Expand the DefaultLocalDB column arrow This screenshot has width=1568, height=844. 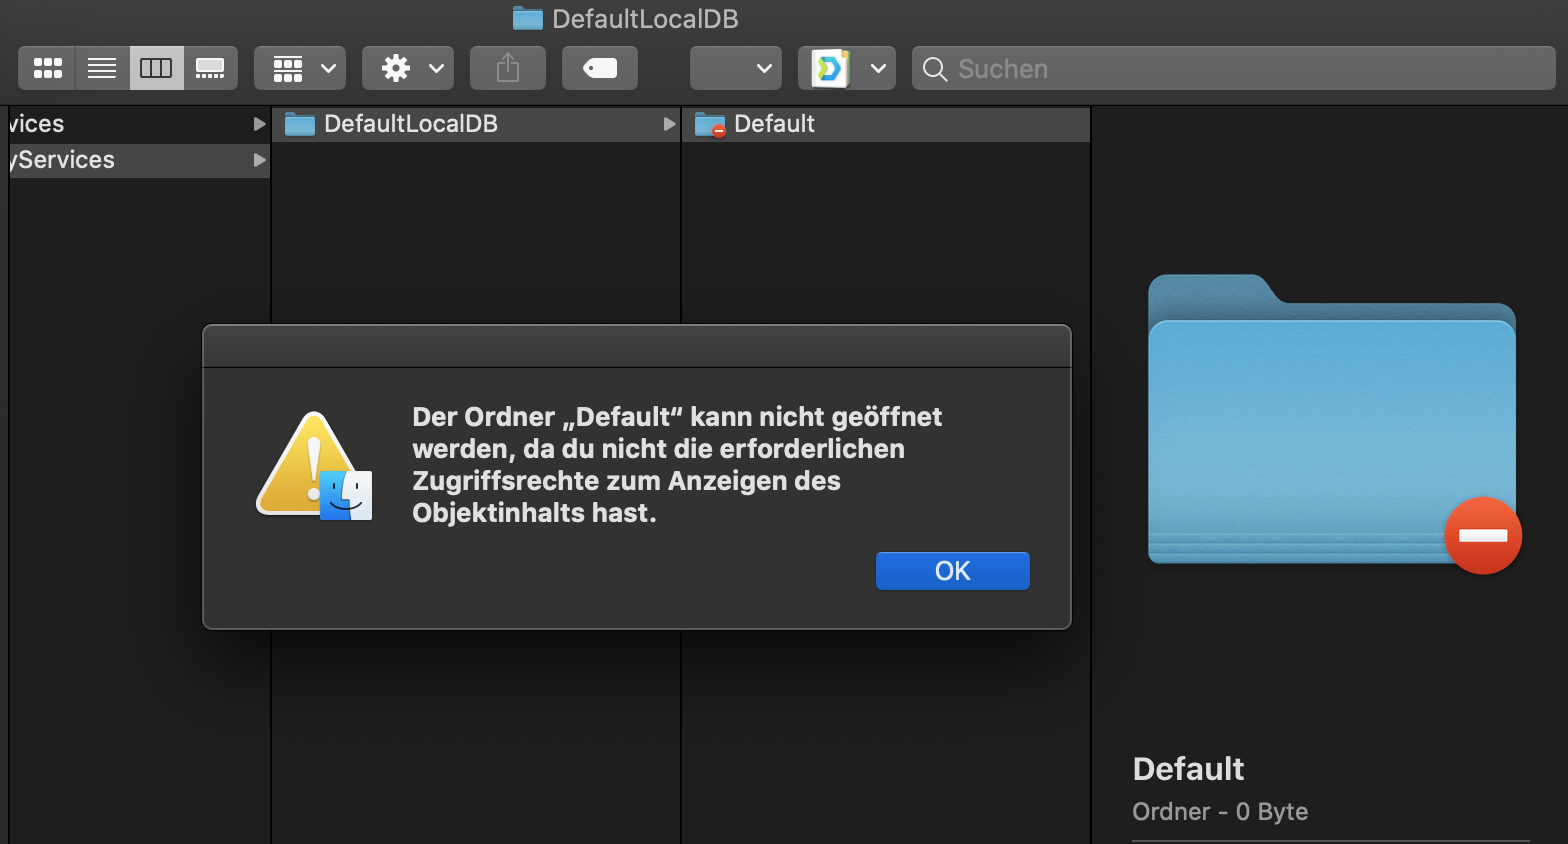[x=669, y=124]
